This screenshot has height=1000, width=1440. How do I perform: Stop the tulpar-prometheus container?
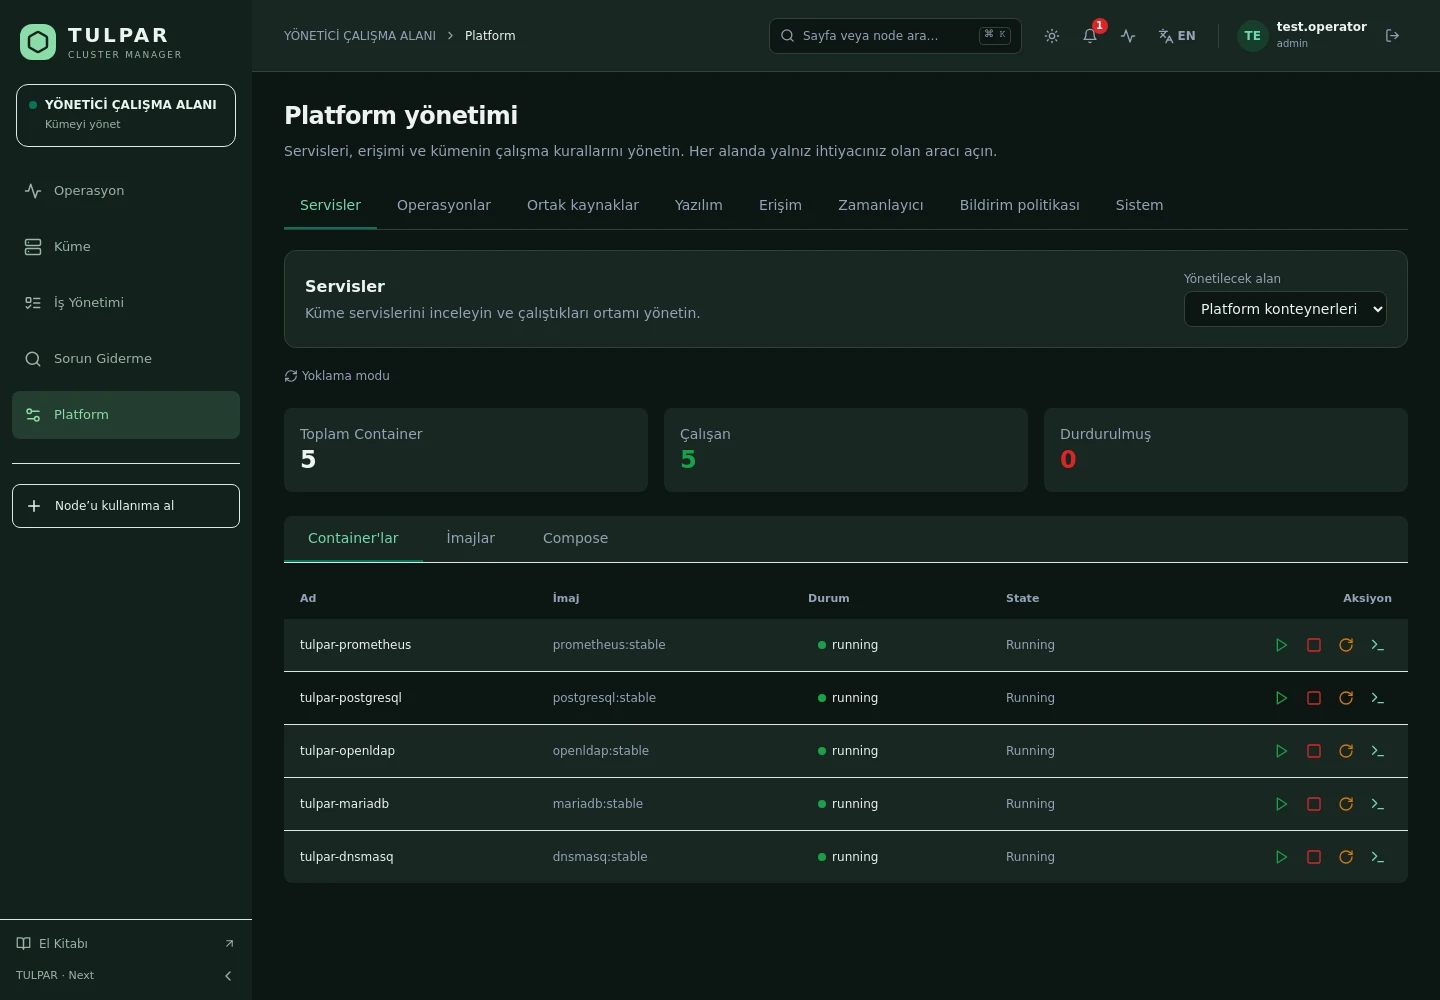point(1314,645)
